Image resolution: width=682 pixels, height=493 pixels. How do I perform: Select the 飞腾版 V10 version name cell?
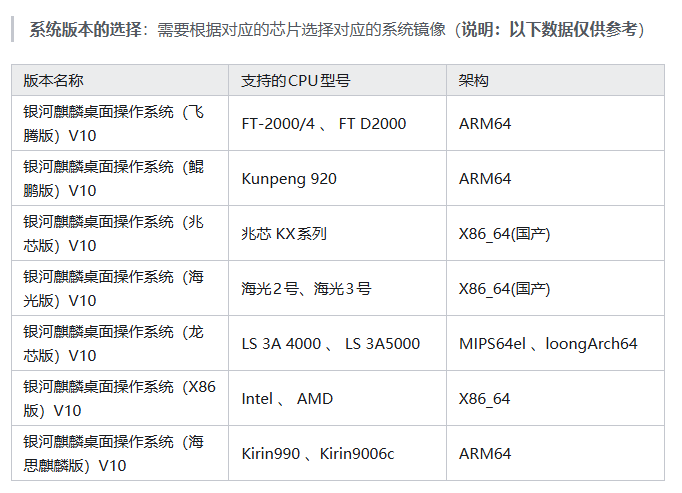click(x=113, y=123)
